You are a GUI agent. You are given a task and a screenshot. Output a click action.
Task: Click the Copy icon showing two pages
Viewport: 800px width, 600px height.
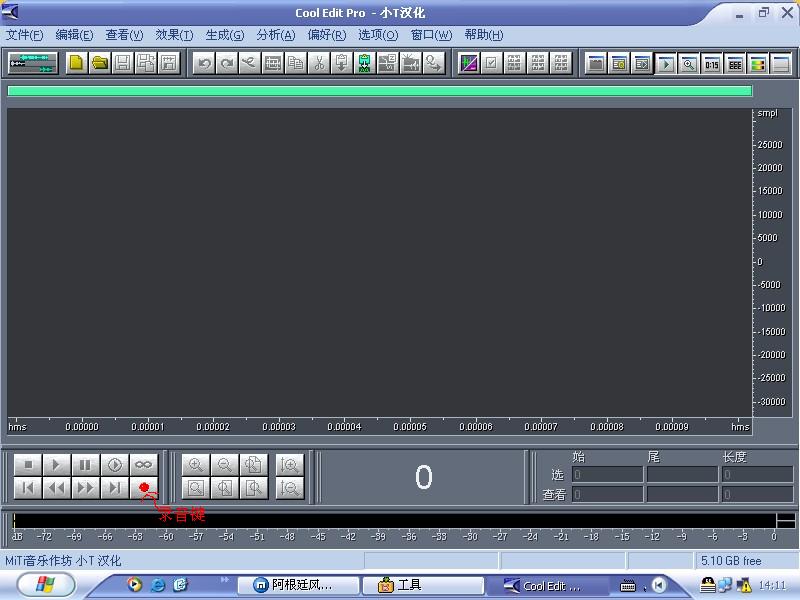(x=296, y=63)
